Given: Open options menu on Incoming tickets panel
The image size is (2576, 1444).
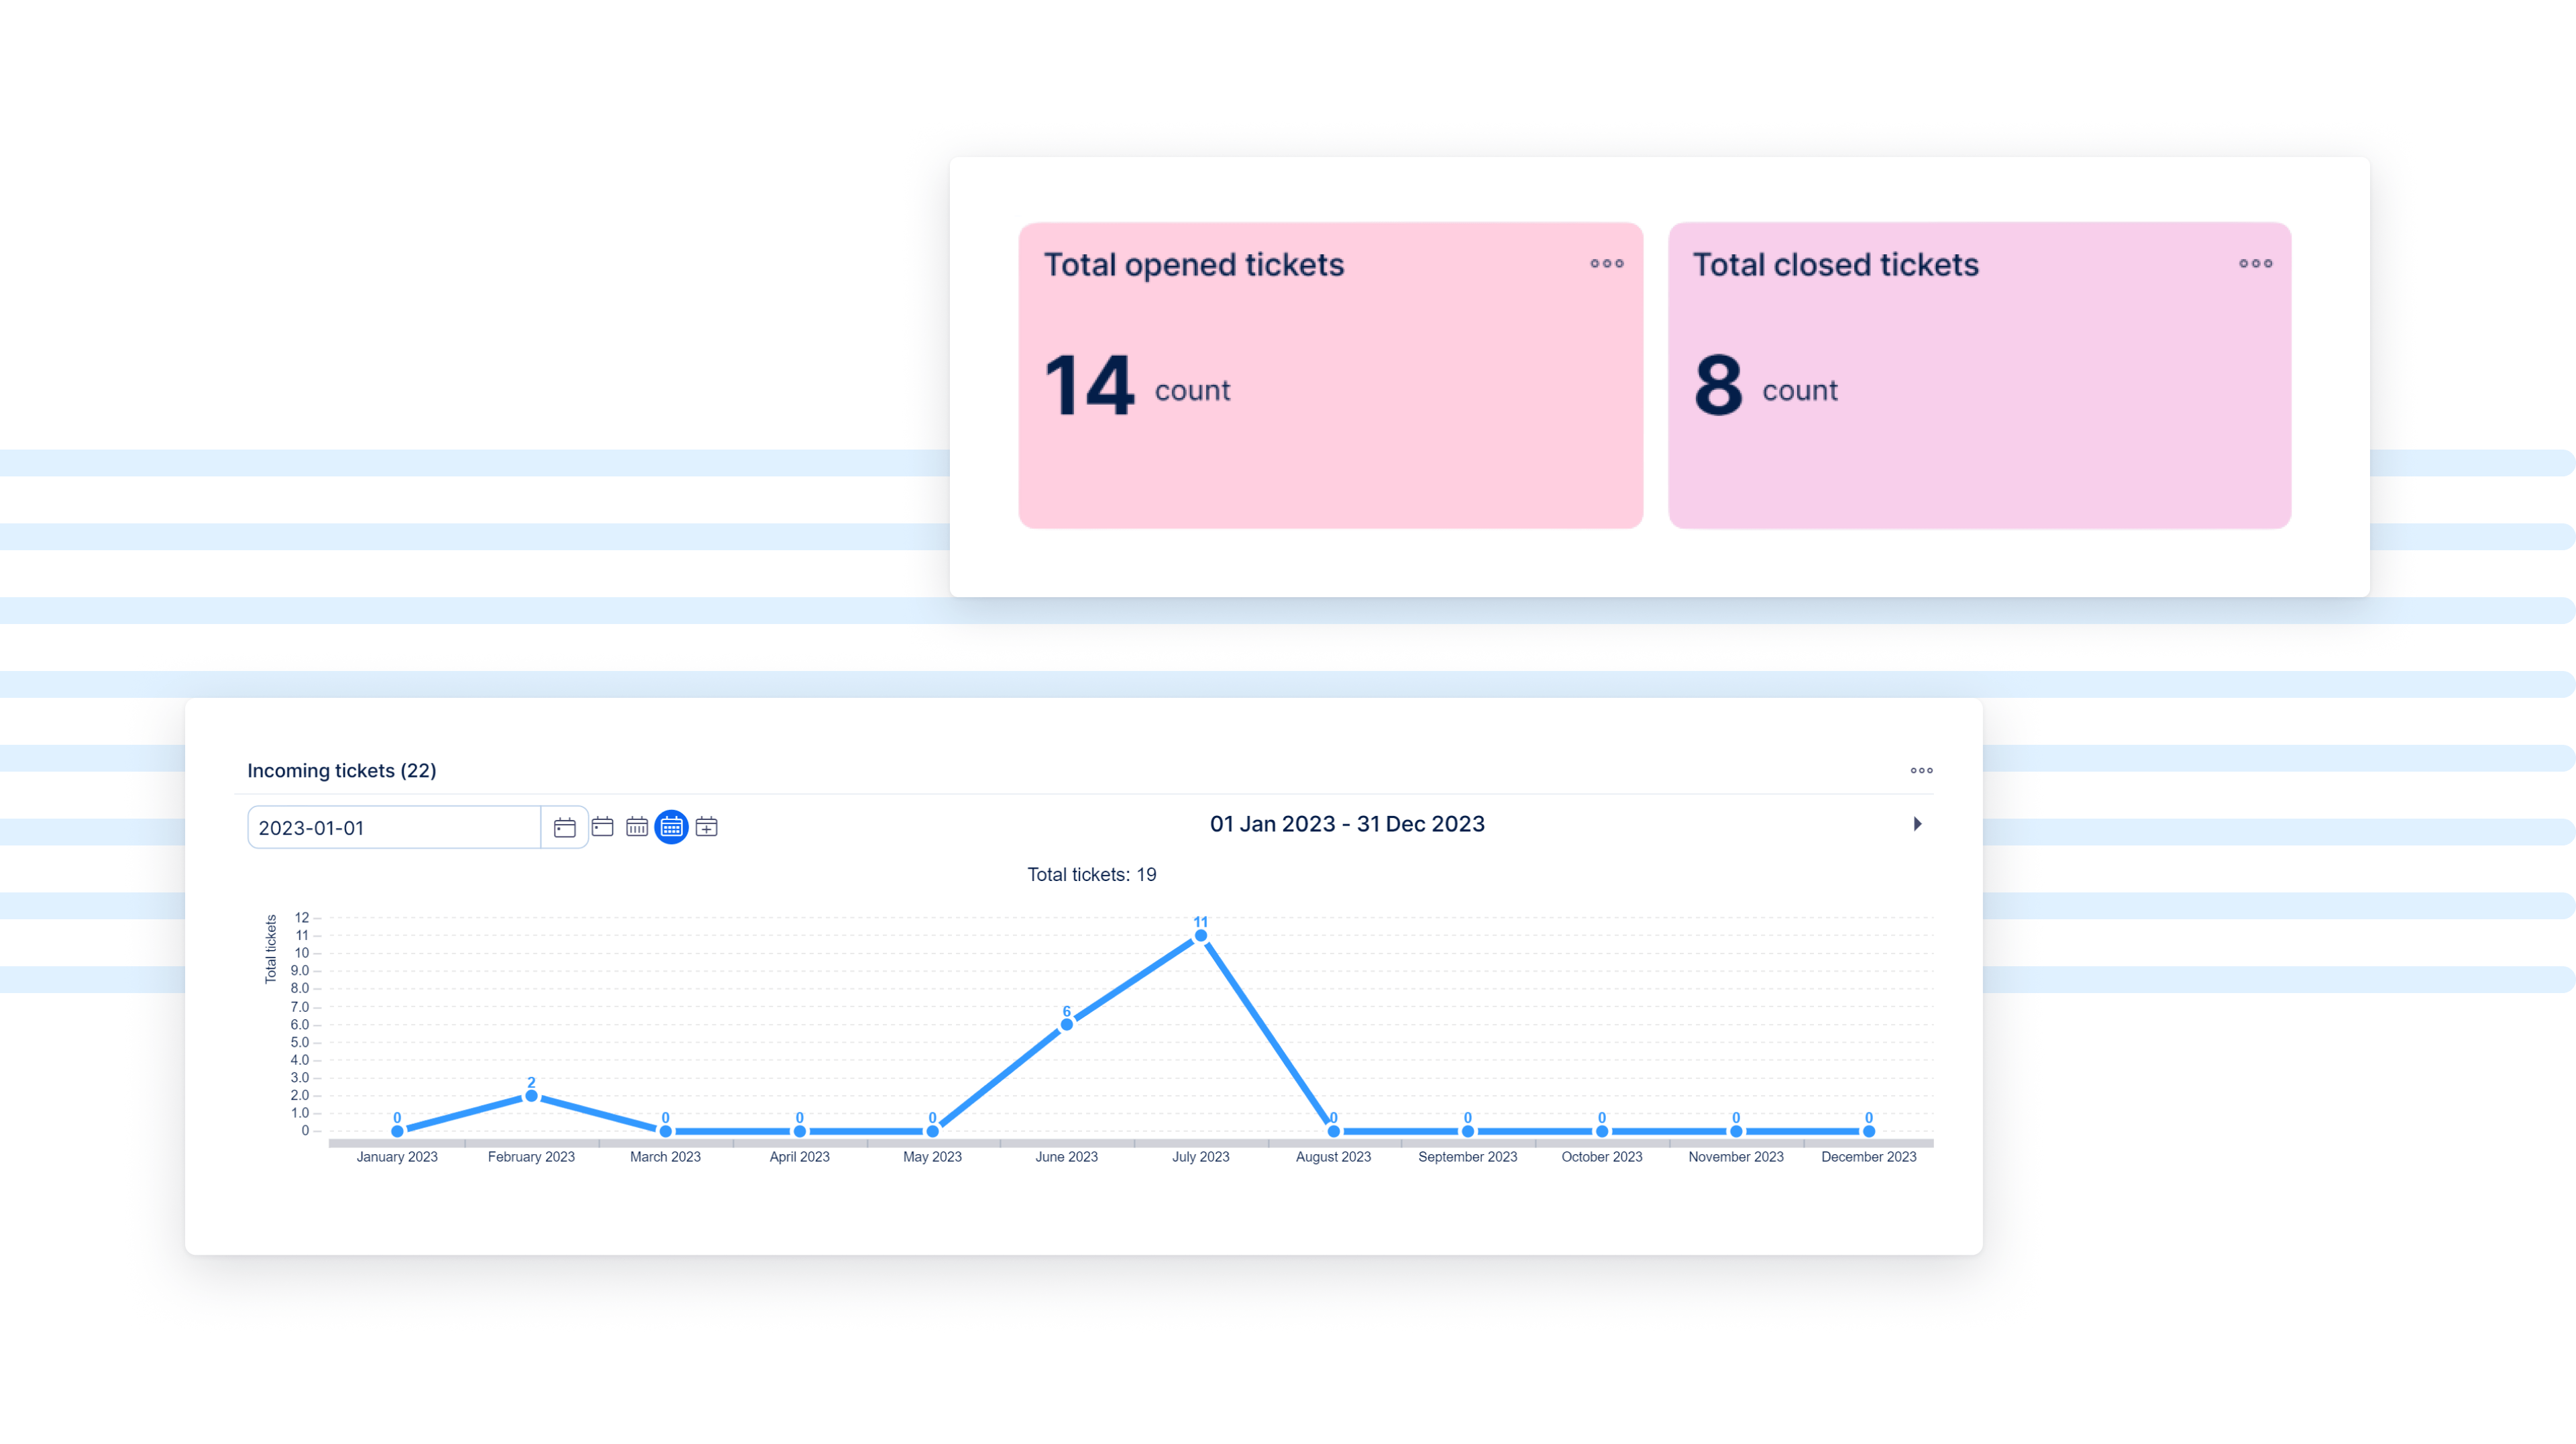Looking at the screenshot, I should pyautogui.click(x=1921, y=770).
